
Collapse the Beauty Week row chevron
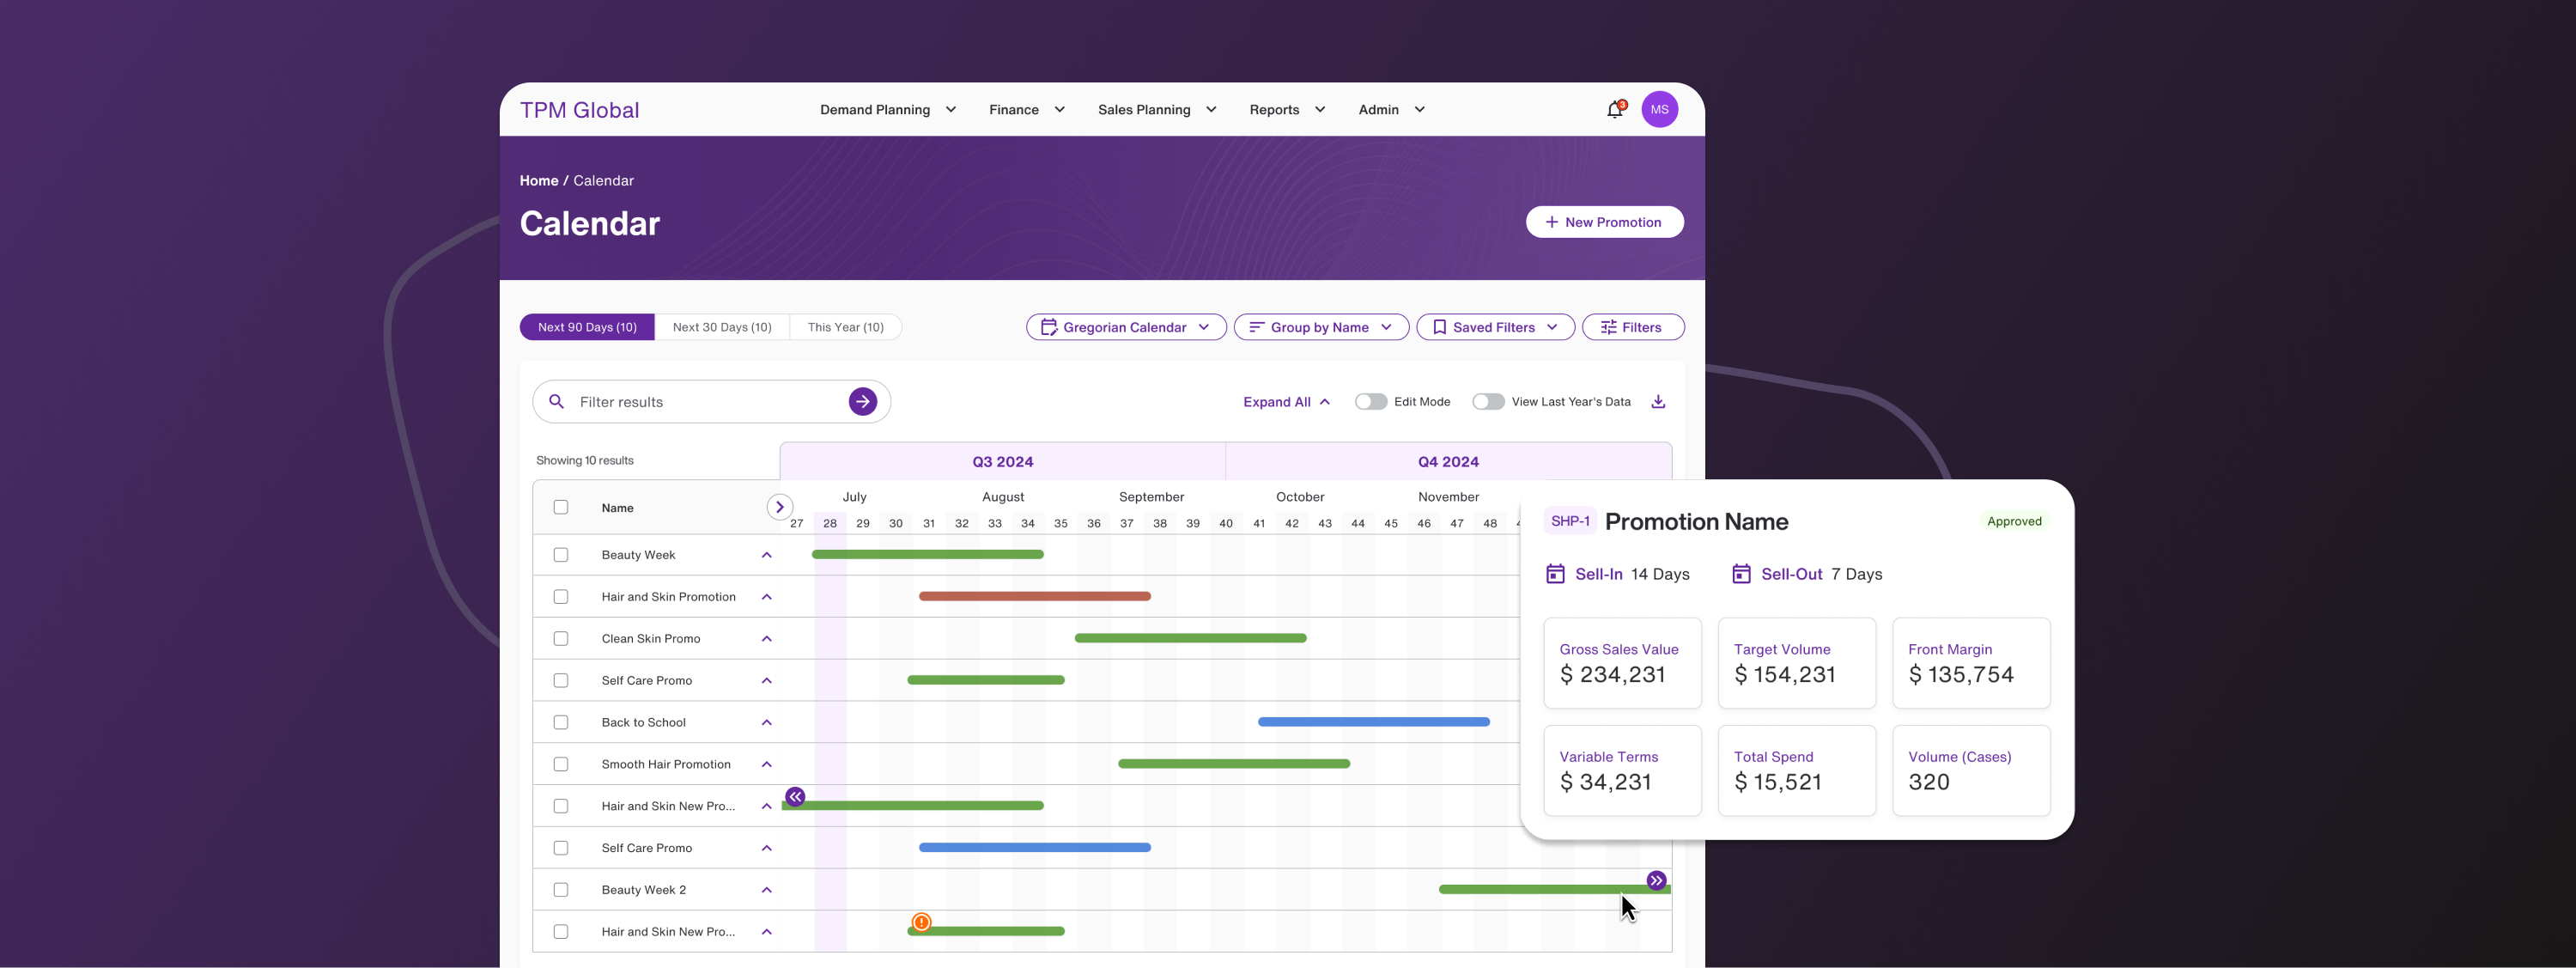767,555
